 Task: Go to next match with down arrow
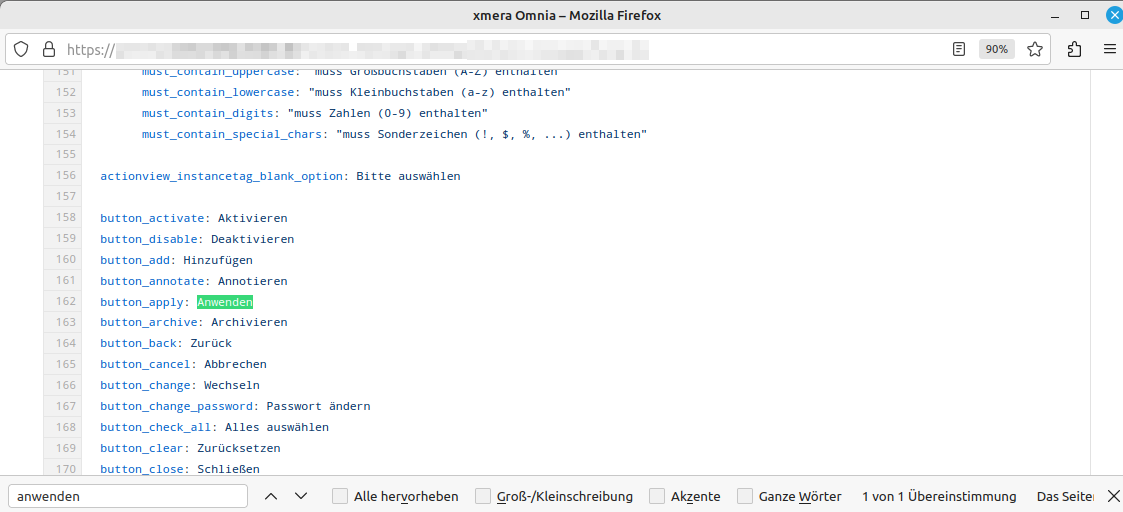point(300,496)
